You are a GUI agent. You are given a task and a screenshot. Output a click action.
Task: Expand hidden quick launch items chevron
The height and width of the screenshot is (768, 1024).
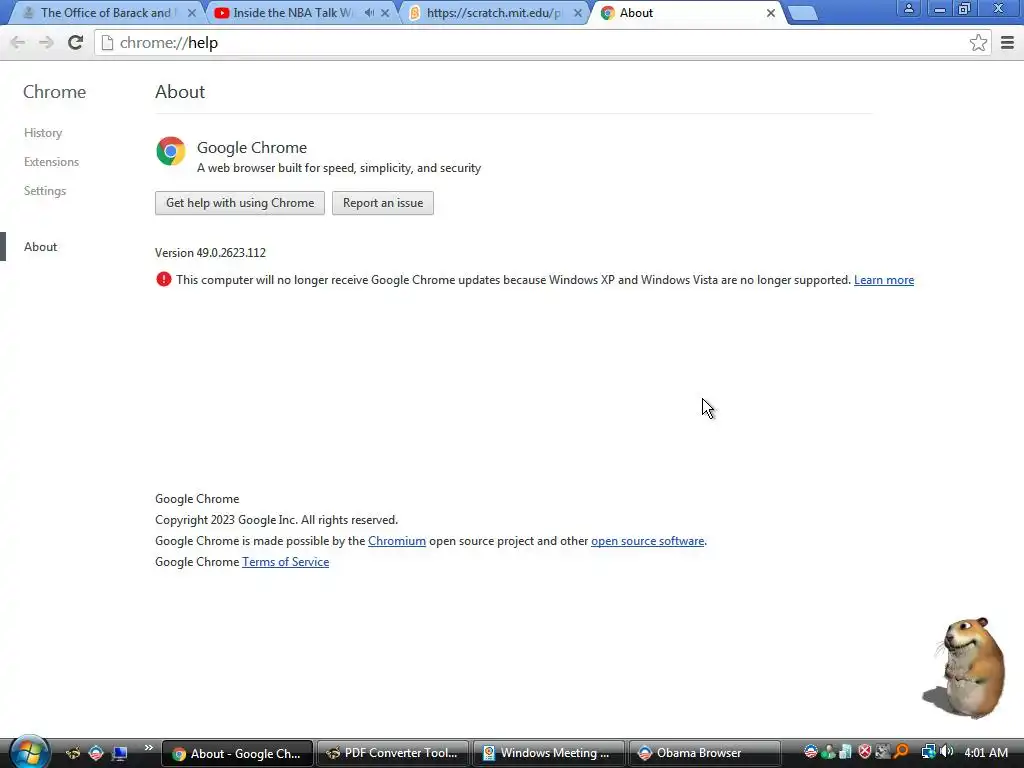pos(148,748)
